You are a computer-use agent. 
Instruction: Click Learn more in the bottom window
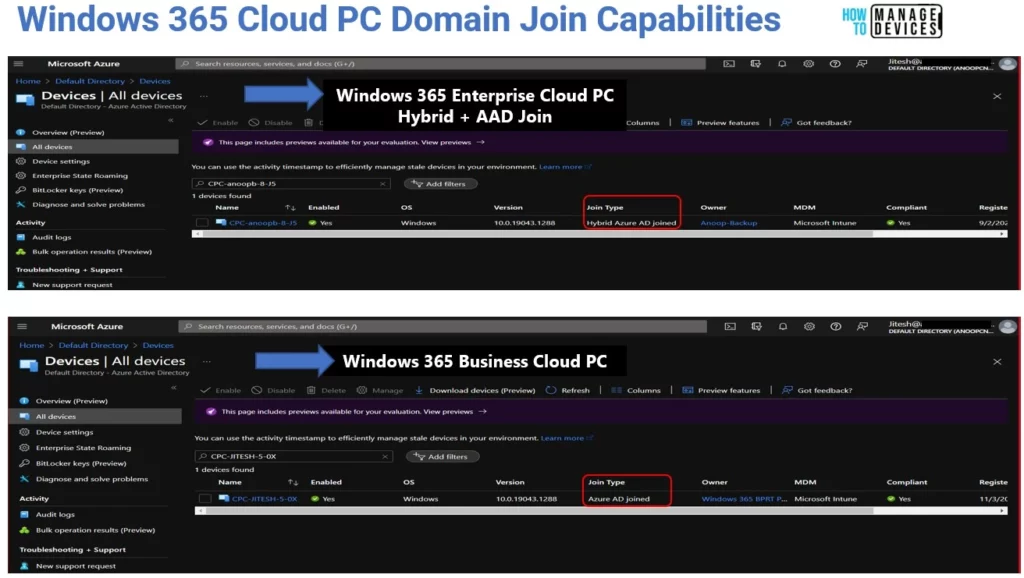[562, 438]
